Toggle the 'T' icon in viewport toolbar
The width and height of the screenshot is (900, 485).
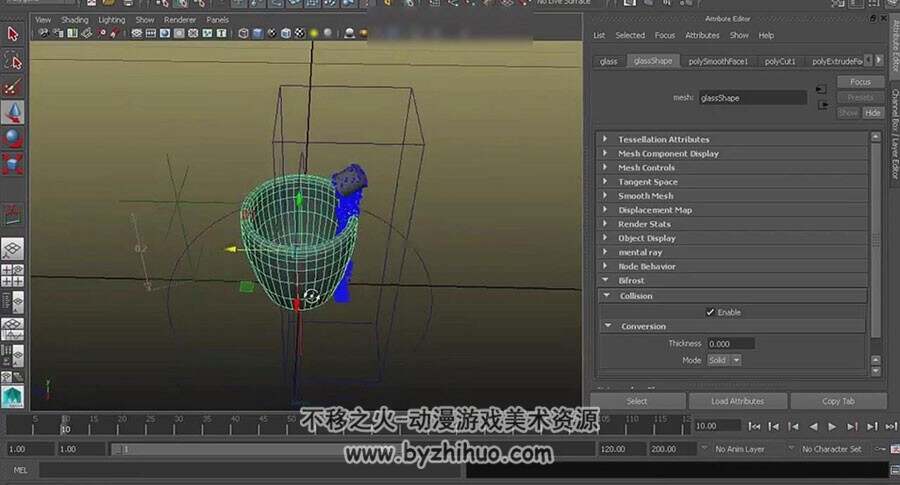coord(221,33)
